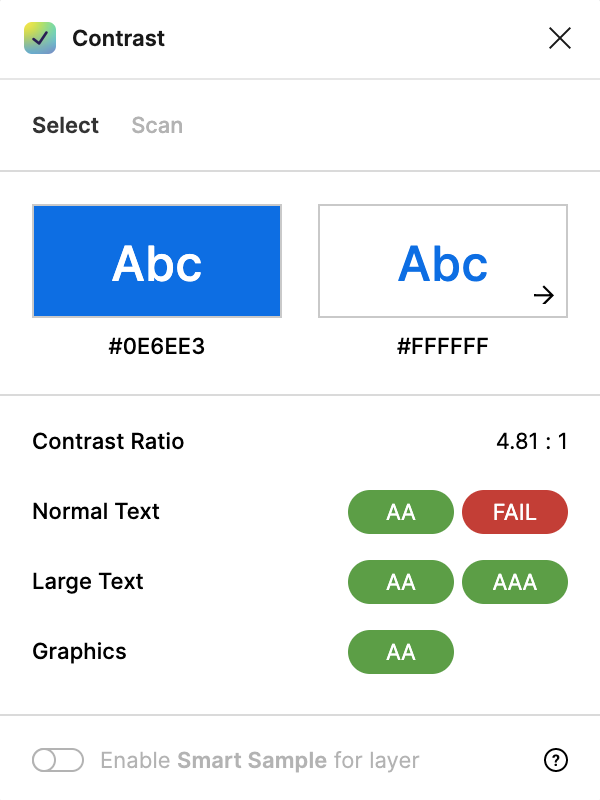Open the help question mark icon

[556, 761]
